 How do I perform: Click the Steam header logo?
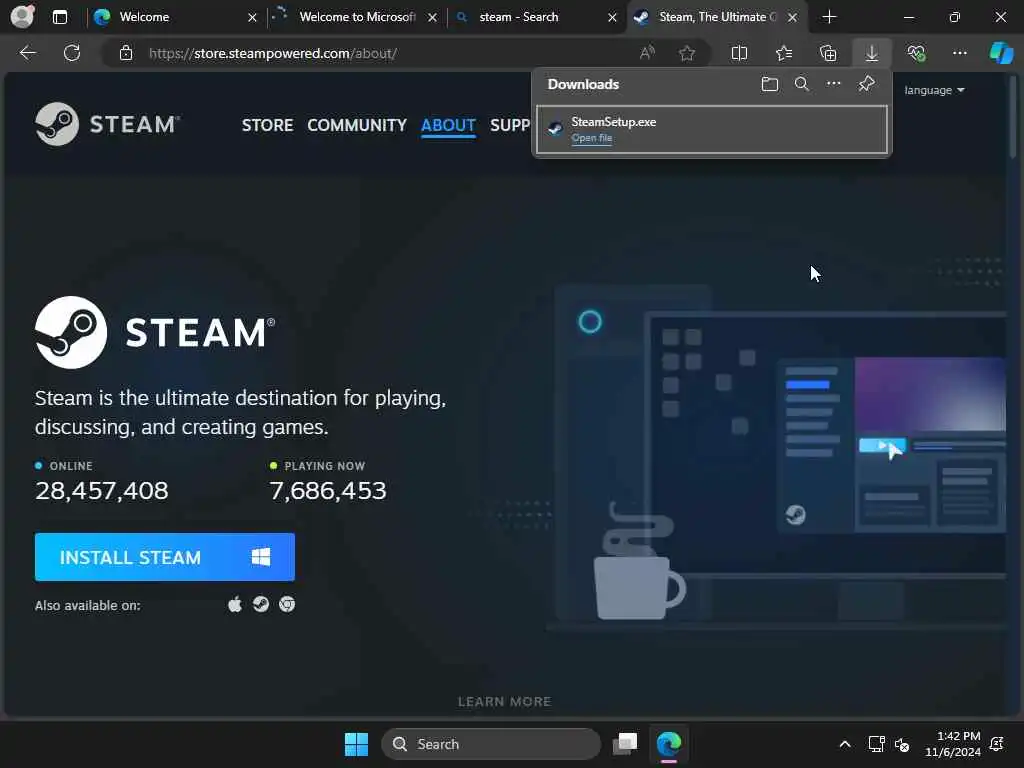[x=107, y=124]
